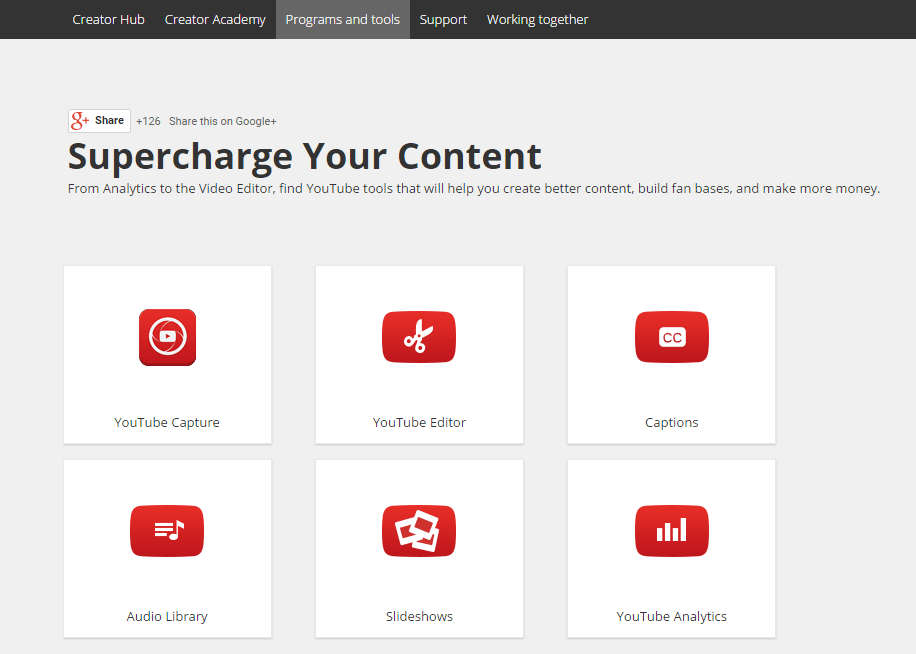The height and width of the screenshot is (654, 916).
Task: Open the Slideshows photo stack icon
Action: pyautogui.click(x=419, y=531)
